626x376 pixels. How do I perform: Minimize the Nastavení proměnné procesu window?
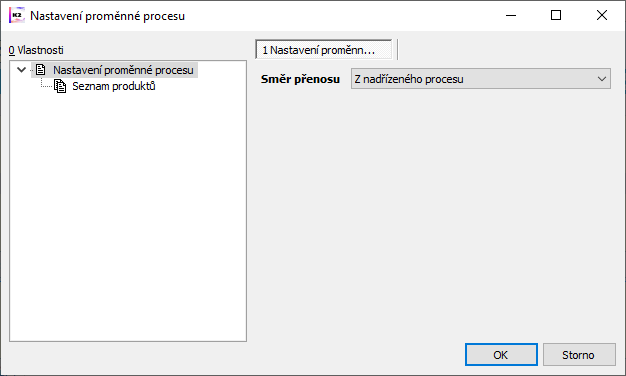pyautogui.click(x=511, y=15)
